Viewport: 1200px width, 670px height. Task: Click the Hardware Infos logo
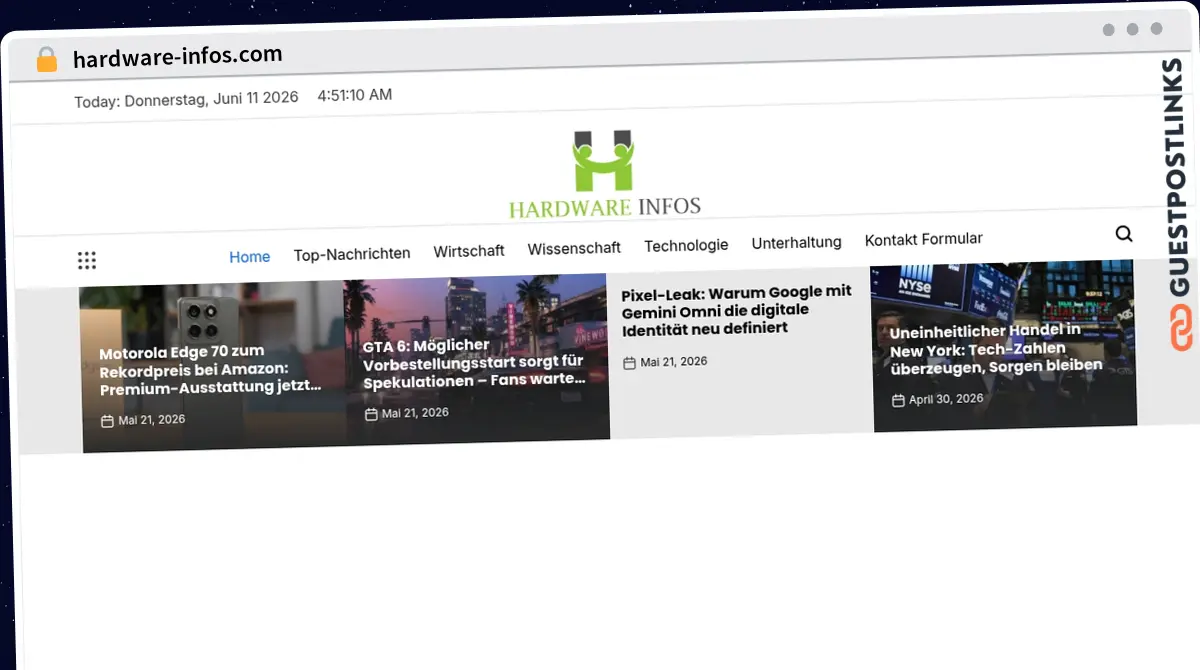coord(604,174)
